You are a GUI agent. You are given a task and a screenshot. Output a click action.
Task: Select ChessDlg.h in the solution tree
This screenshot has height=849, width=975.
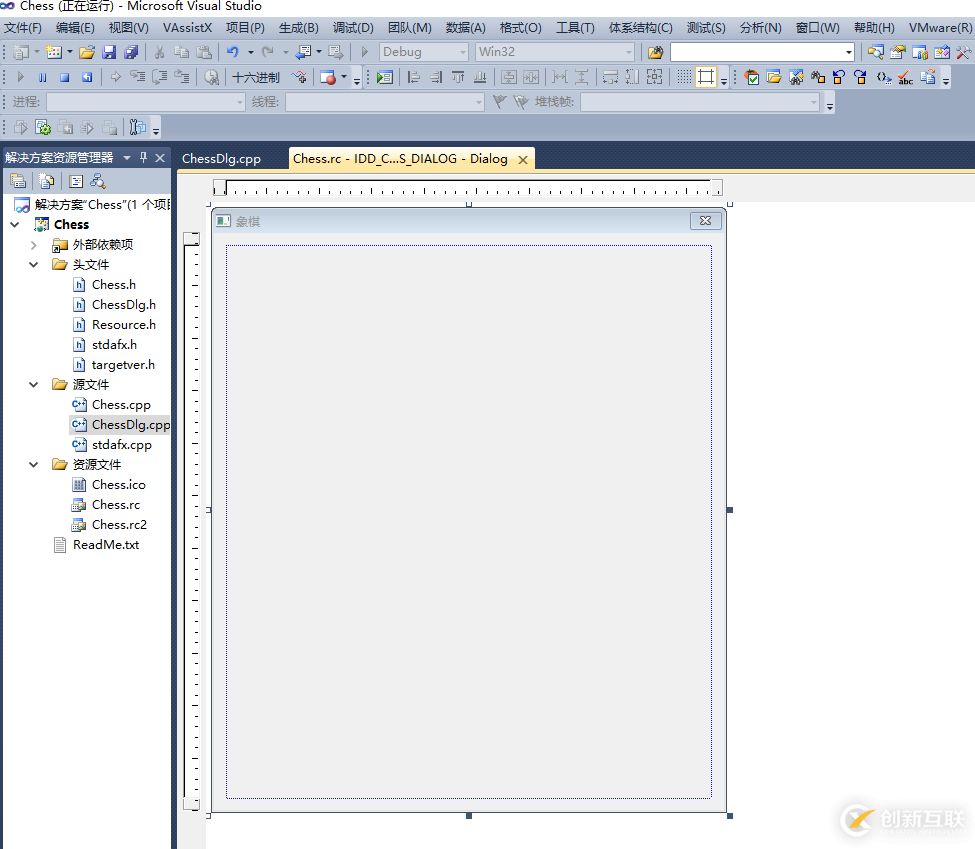tap(123, 305)
